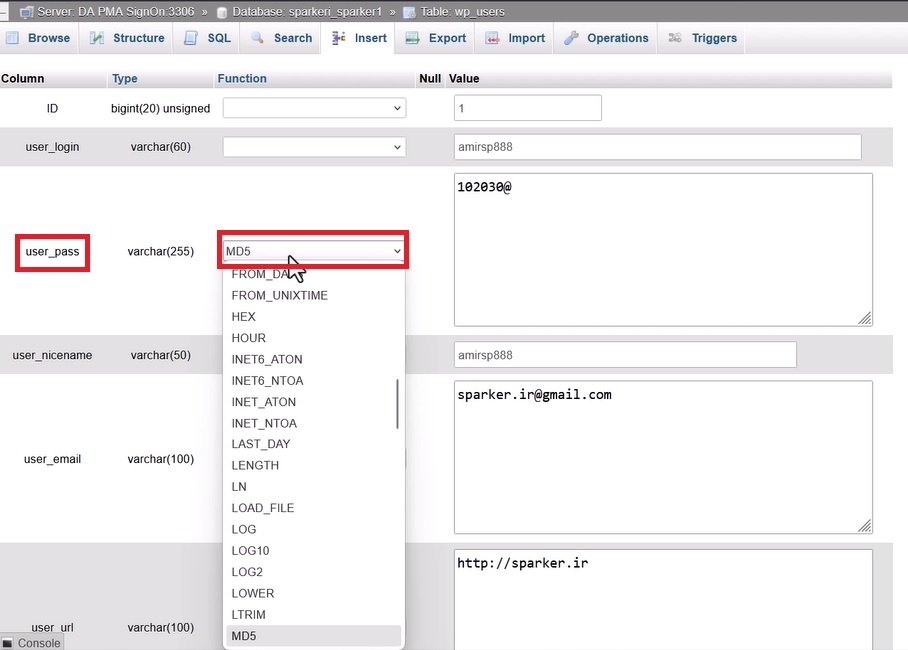
Task: Open the user_login function dropdown
Action: coord(314,147)
